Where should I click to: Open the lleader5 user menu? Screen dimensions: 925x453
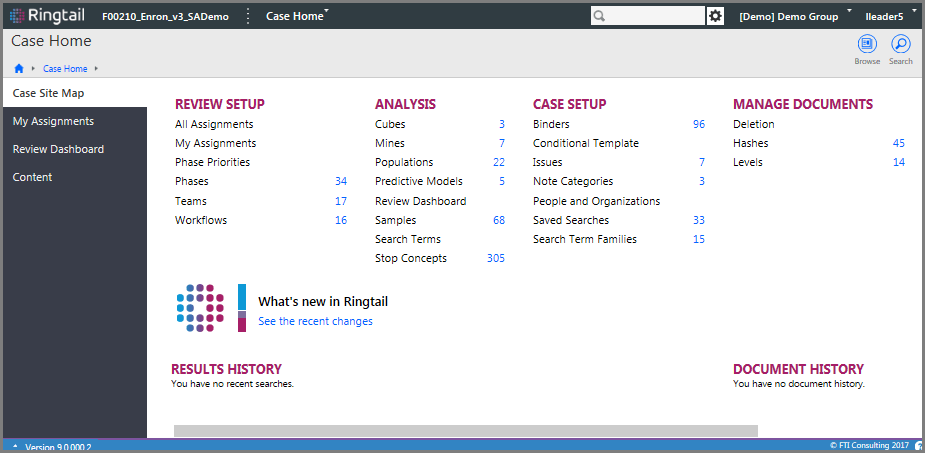click(x=890, y=17)
